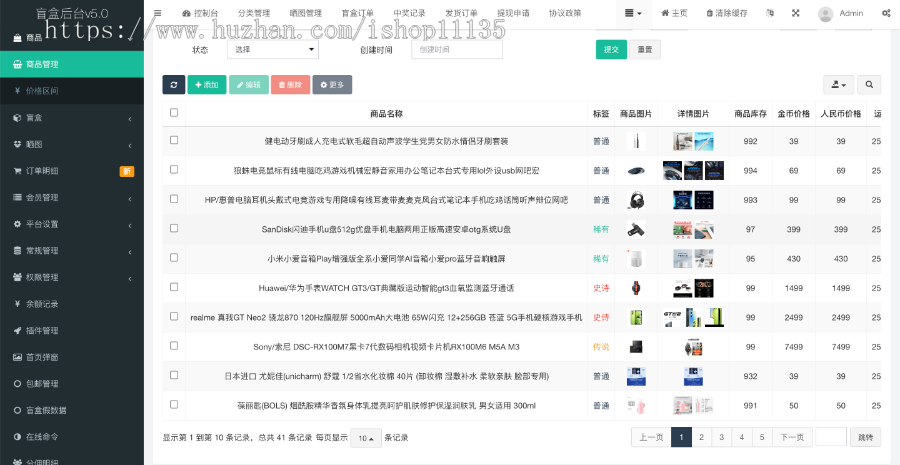900x465 pixels.
Task: Click product image of HP headset row
Action: click(636, 200)
